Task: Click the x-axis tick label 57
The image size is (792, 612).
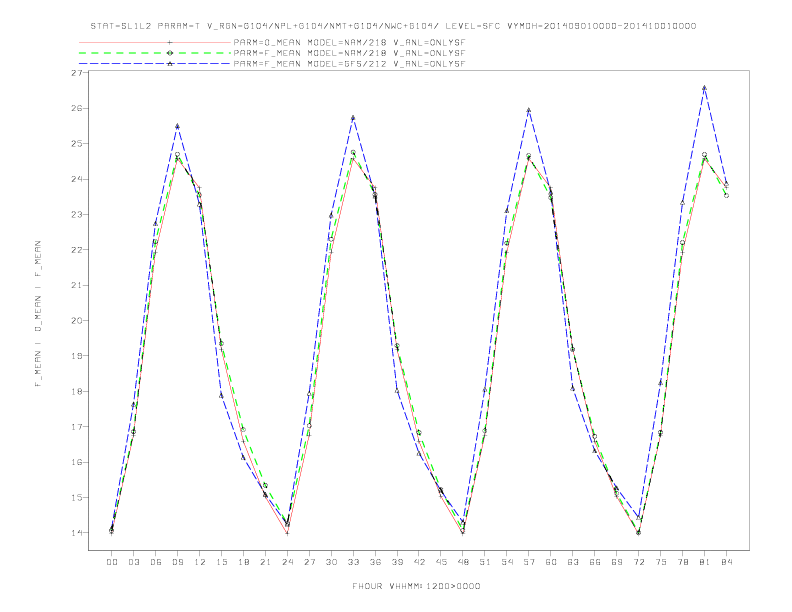Action: (x=529, y=562)
